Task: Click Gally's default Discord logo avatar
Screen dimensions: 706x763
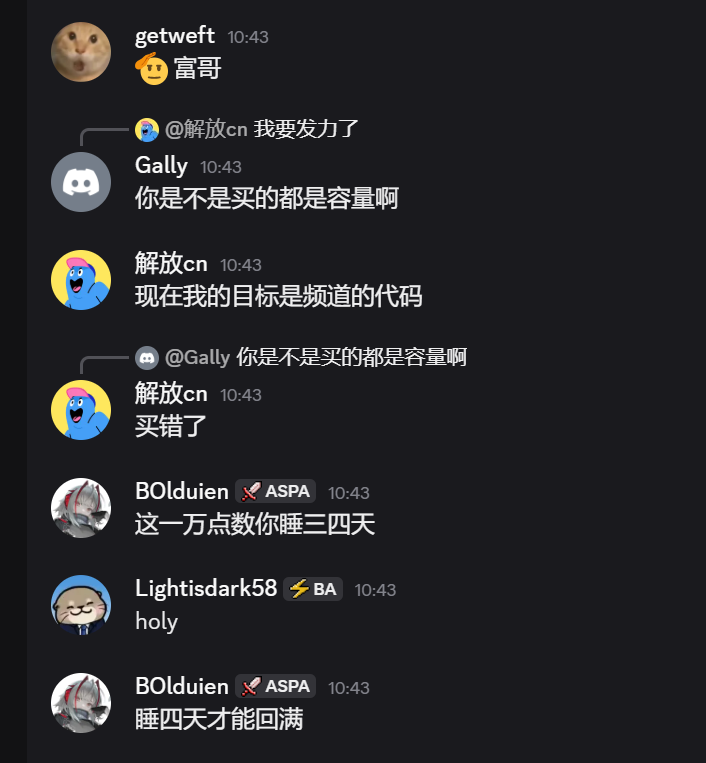Action: pos(81,182)
